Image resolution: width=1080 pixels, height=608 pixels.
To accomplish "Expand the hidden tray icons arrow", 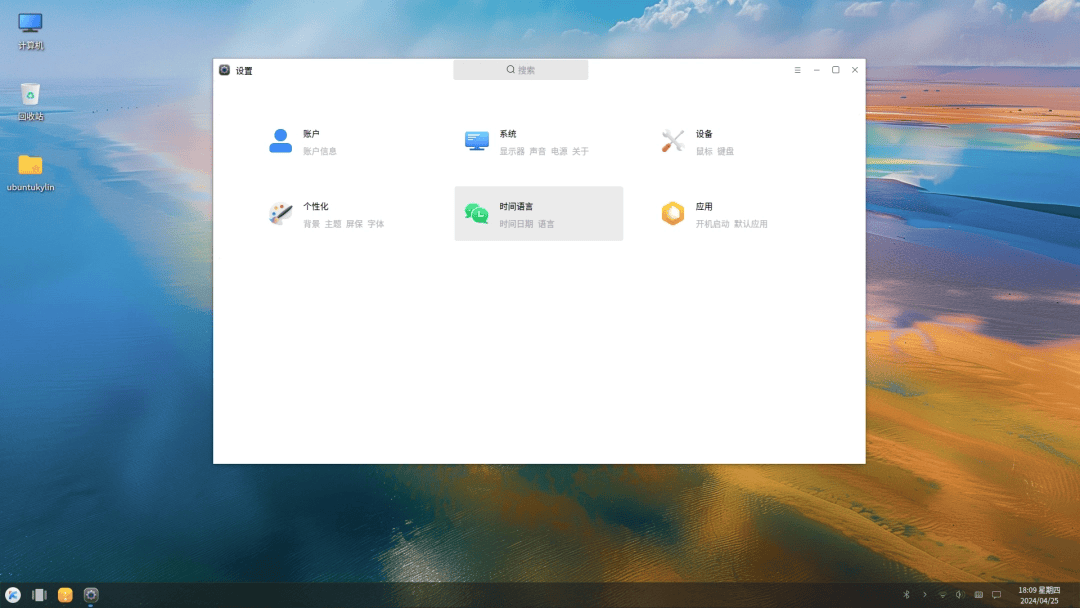I will 924,595.
